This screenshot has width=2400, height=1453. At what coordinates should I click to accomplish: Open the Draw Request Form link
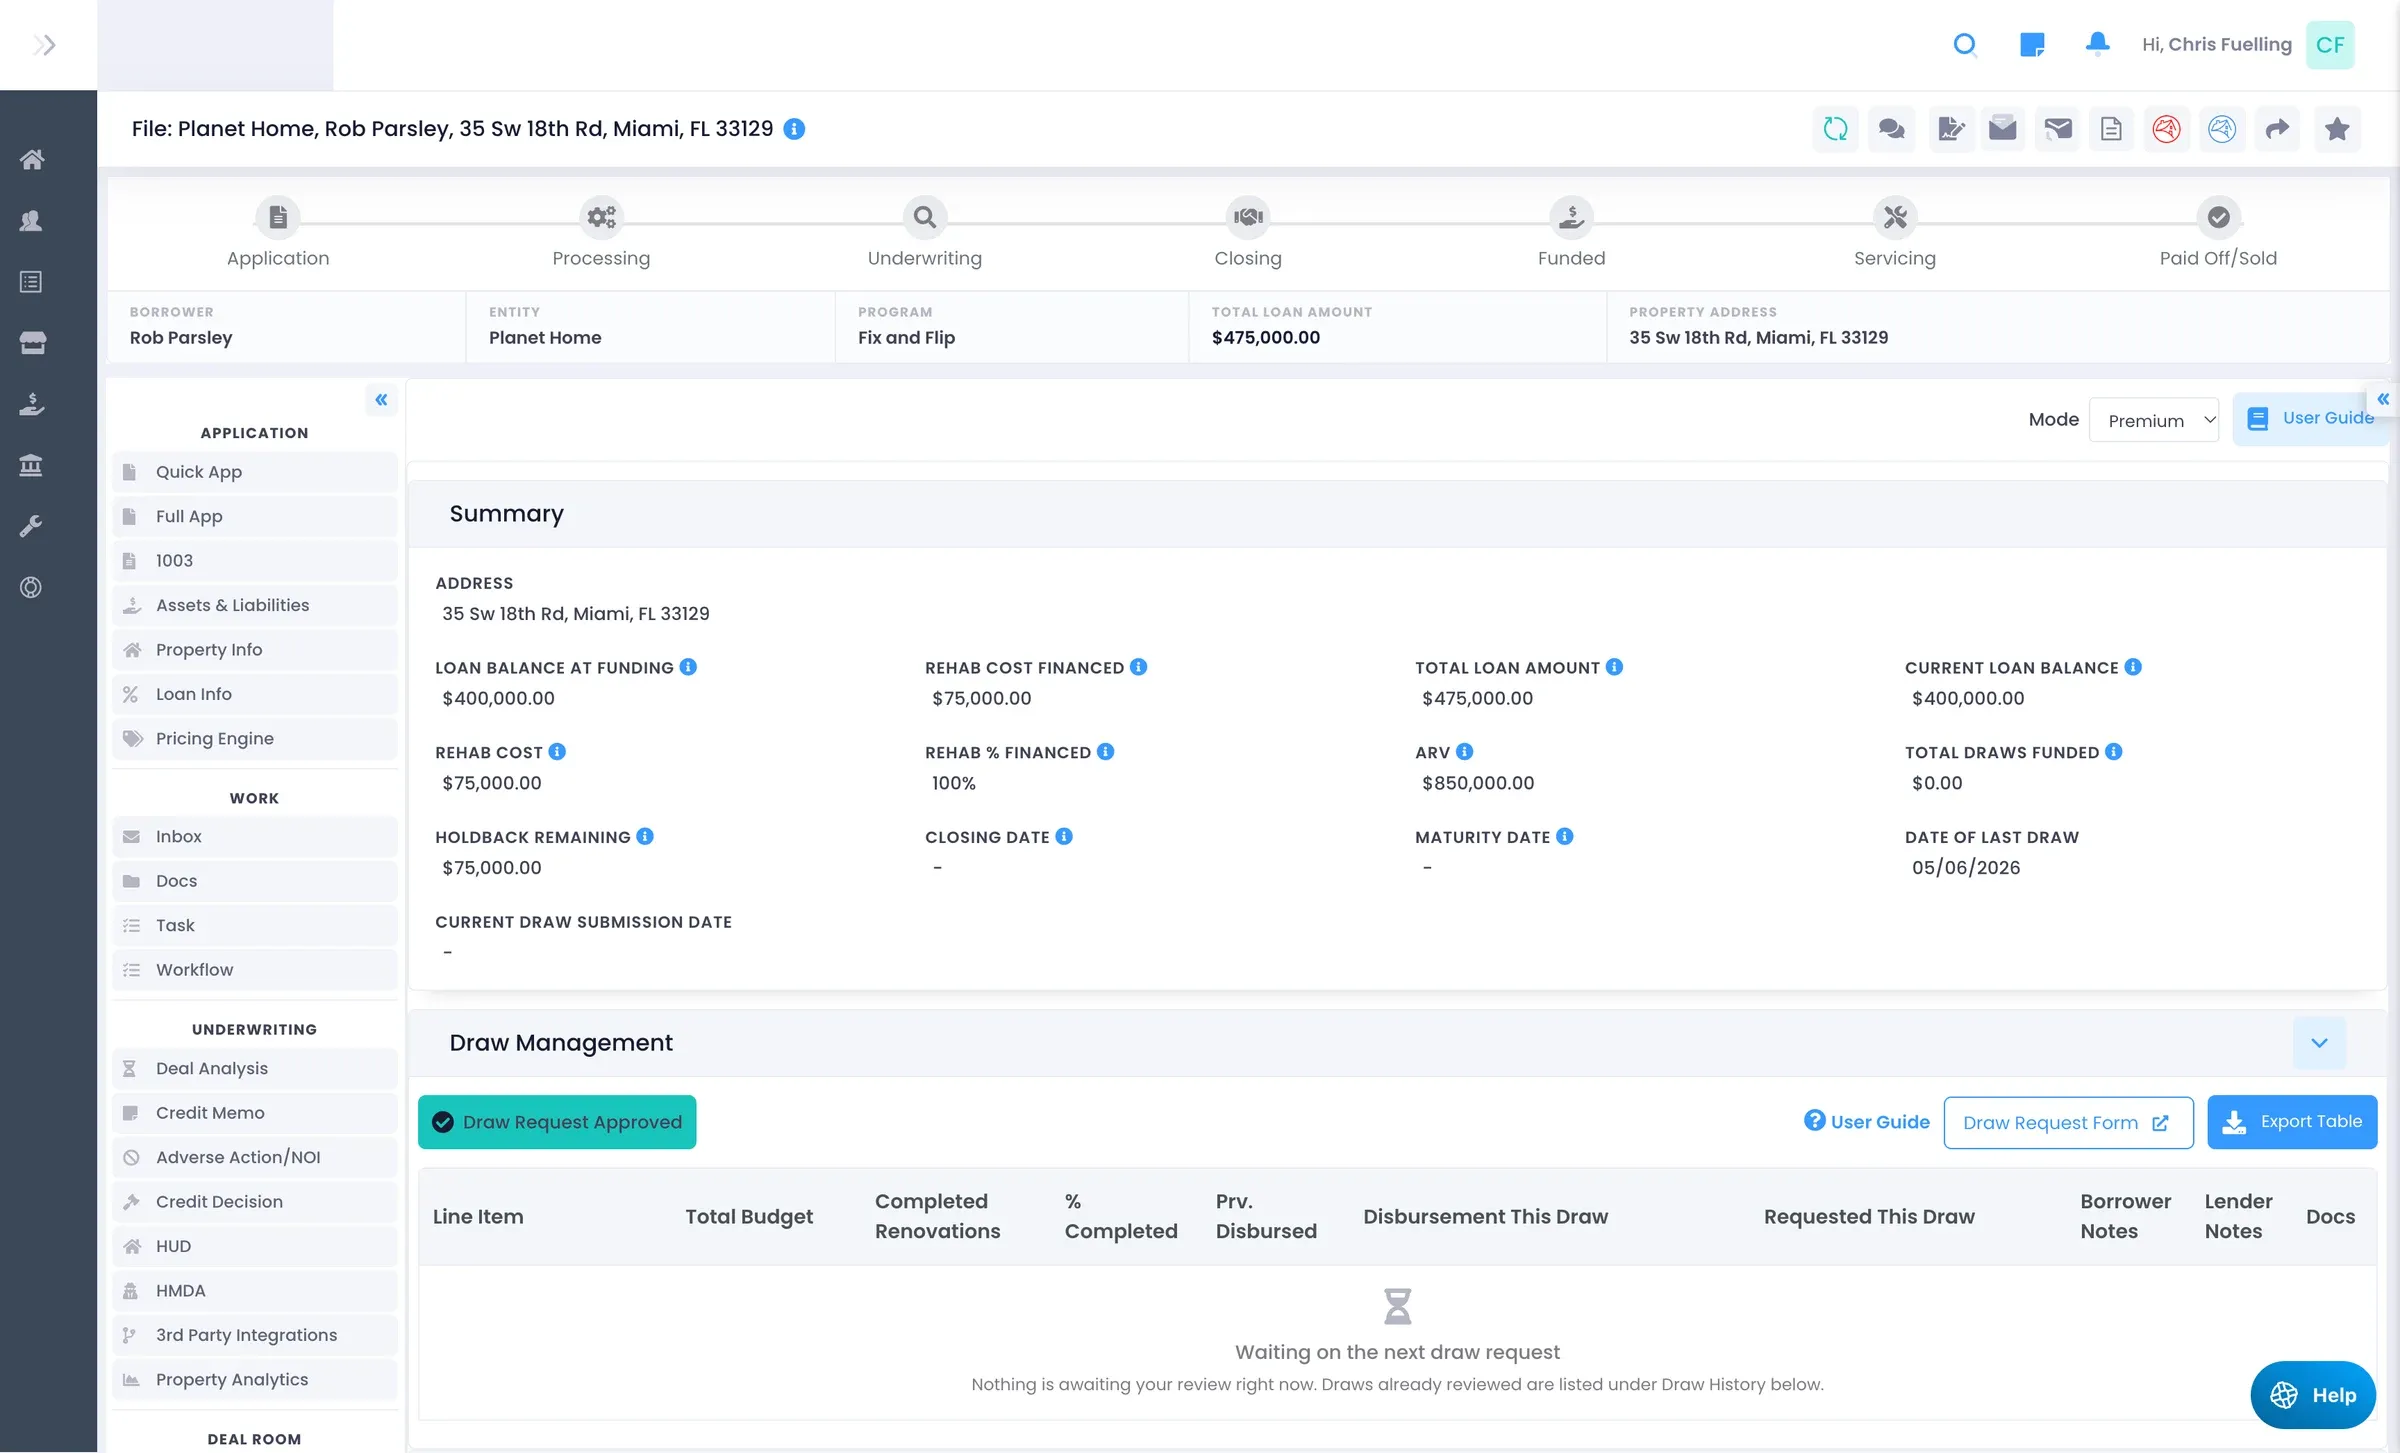coord(2068,1123)
